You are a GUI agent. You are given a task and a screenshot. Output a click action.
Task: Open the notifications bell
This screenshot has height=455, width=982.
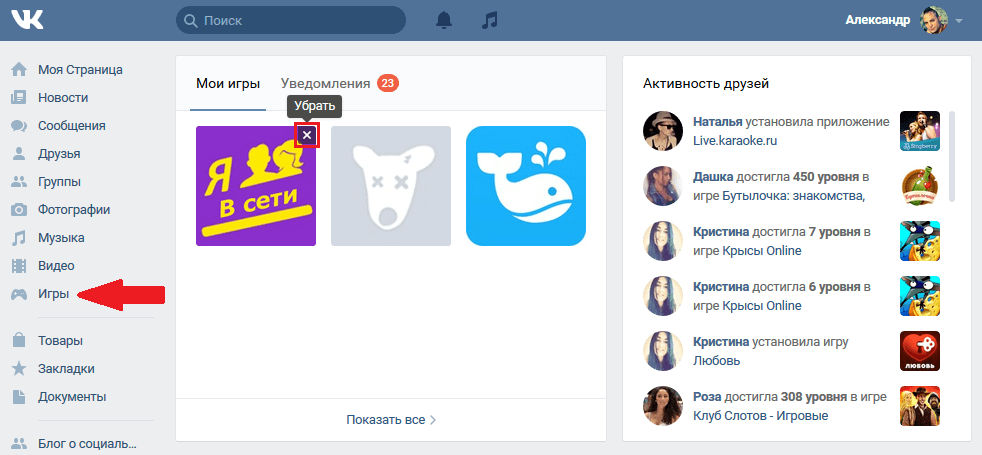click(x=444, y=20)
